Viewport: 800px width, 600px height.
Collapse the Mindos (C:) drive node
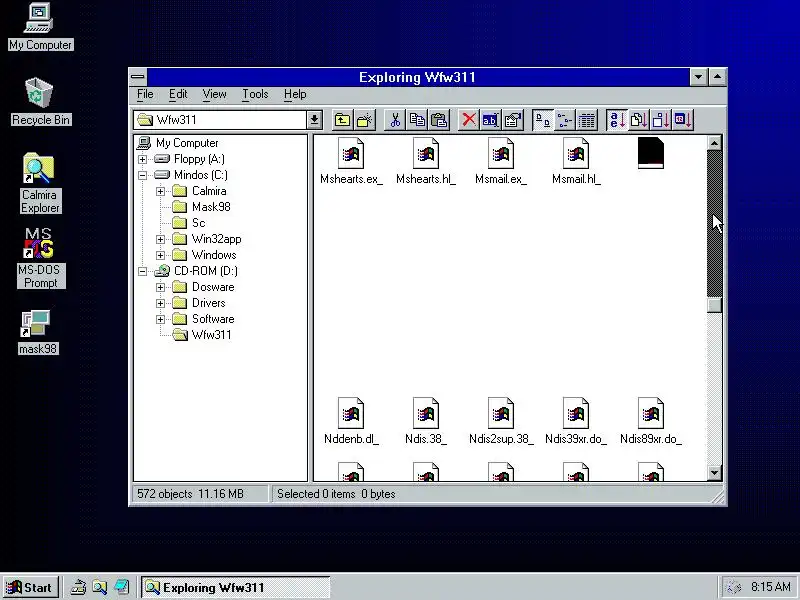point(142,175)
